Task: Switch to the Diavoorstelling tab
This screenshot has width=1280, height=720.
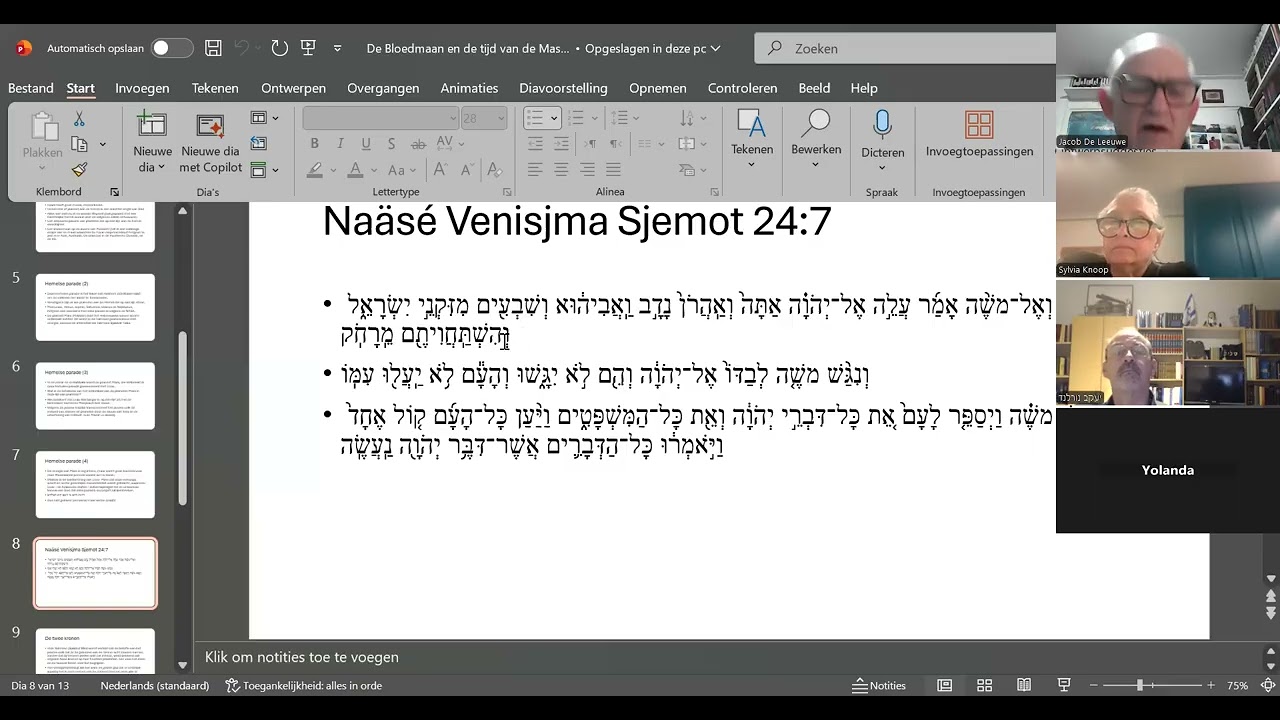Action: pos(563,88)
